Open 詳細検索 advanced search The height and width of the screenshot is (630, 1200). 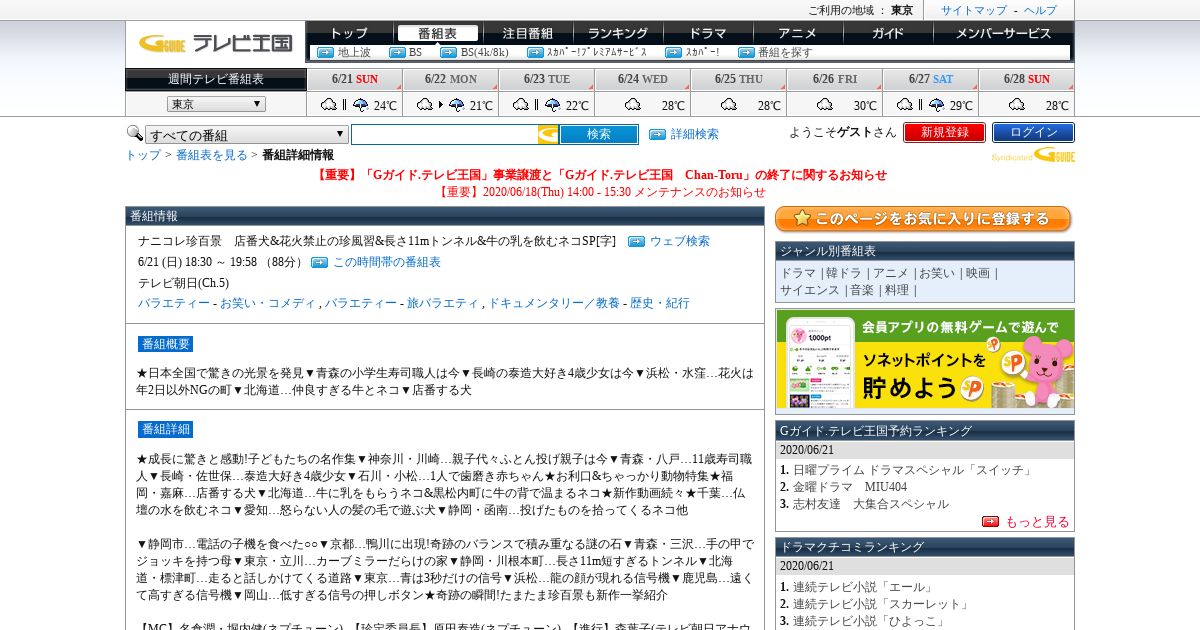[694, 134]
